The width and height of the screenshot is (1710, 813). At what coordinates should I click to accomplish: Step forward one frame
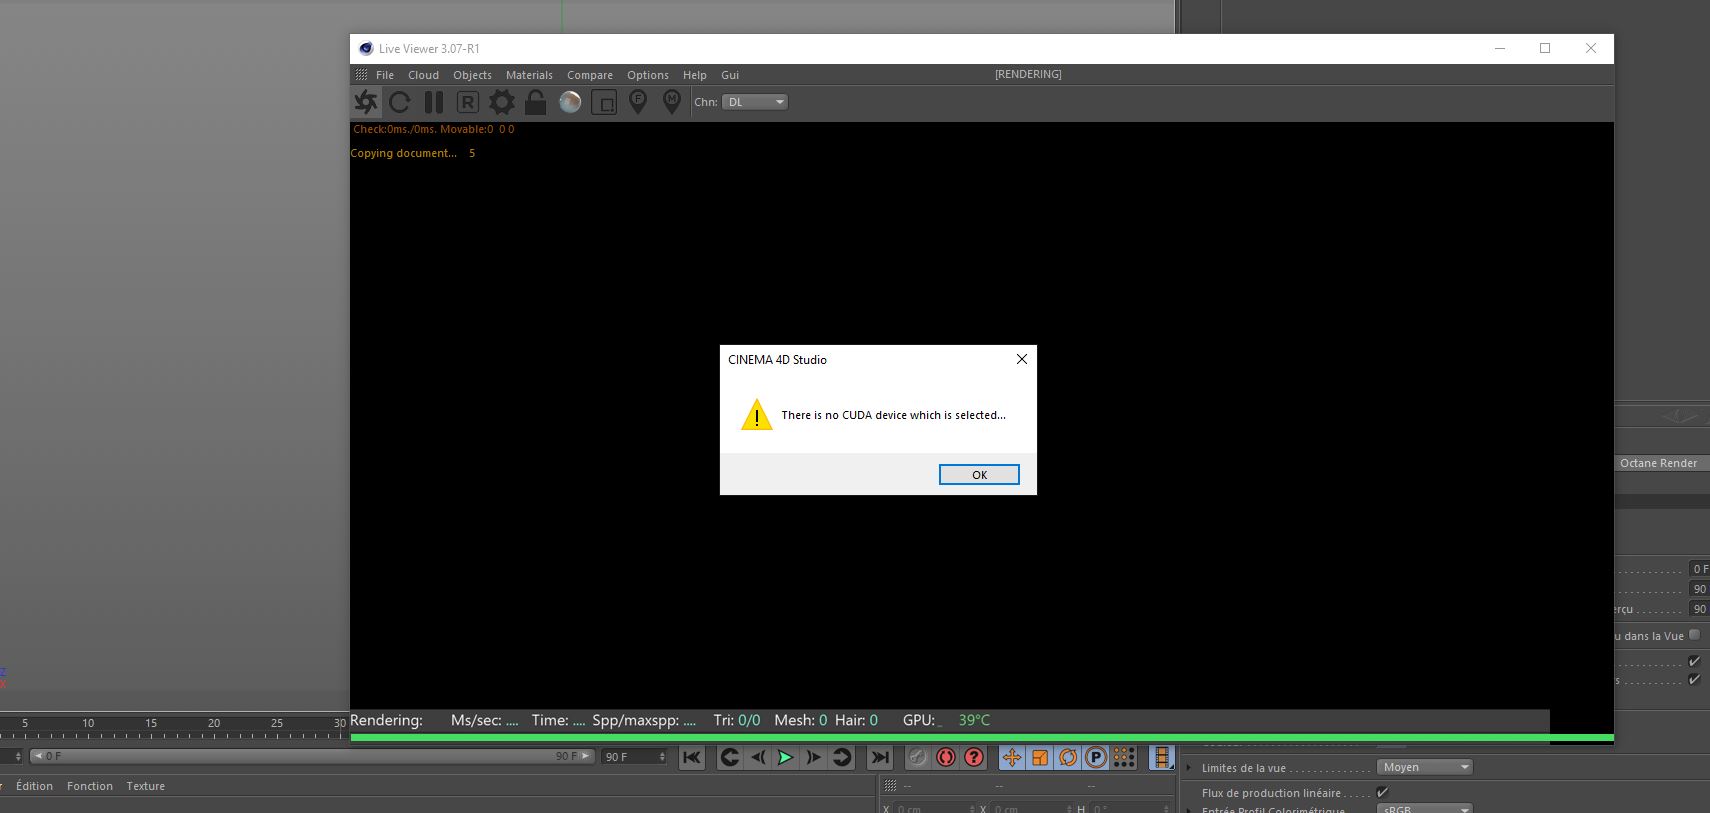click(814, 758)
